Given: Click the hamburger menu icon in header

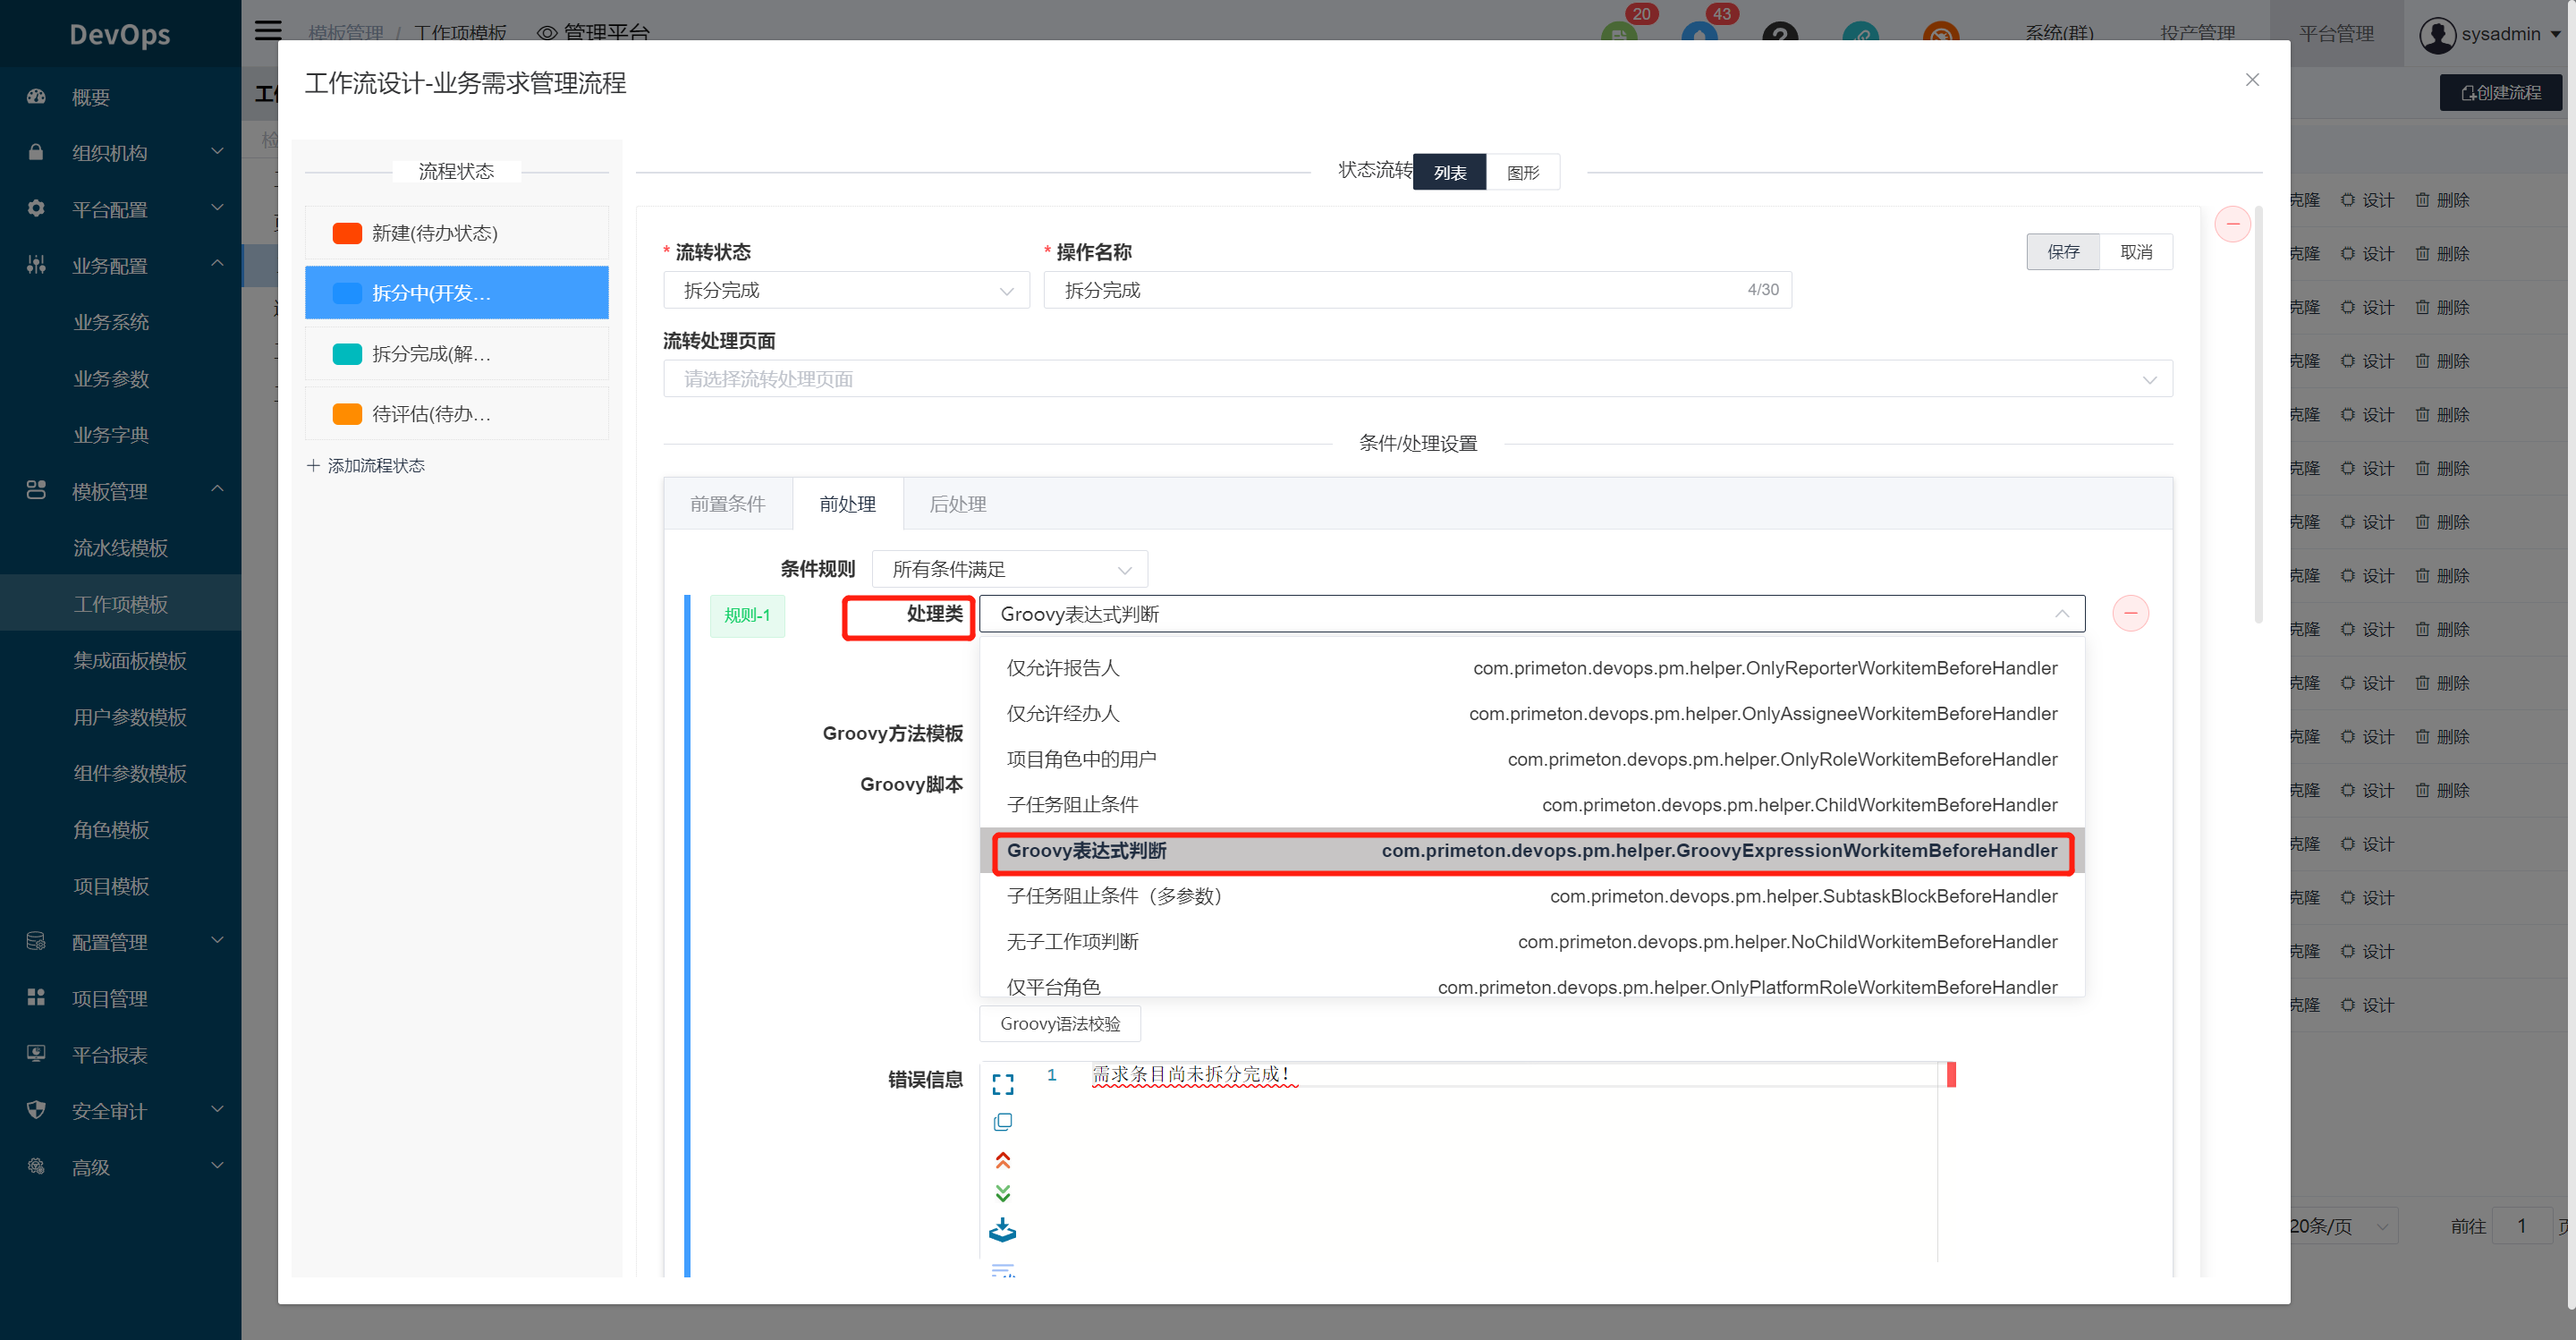Looking at the screenshot, I should [267, 30].
